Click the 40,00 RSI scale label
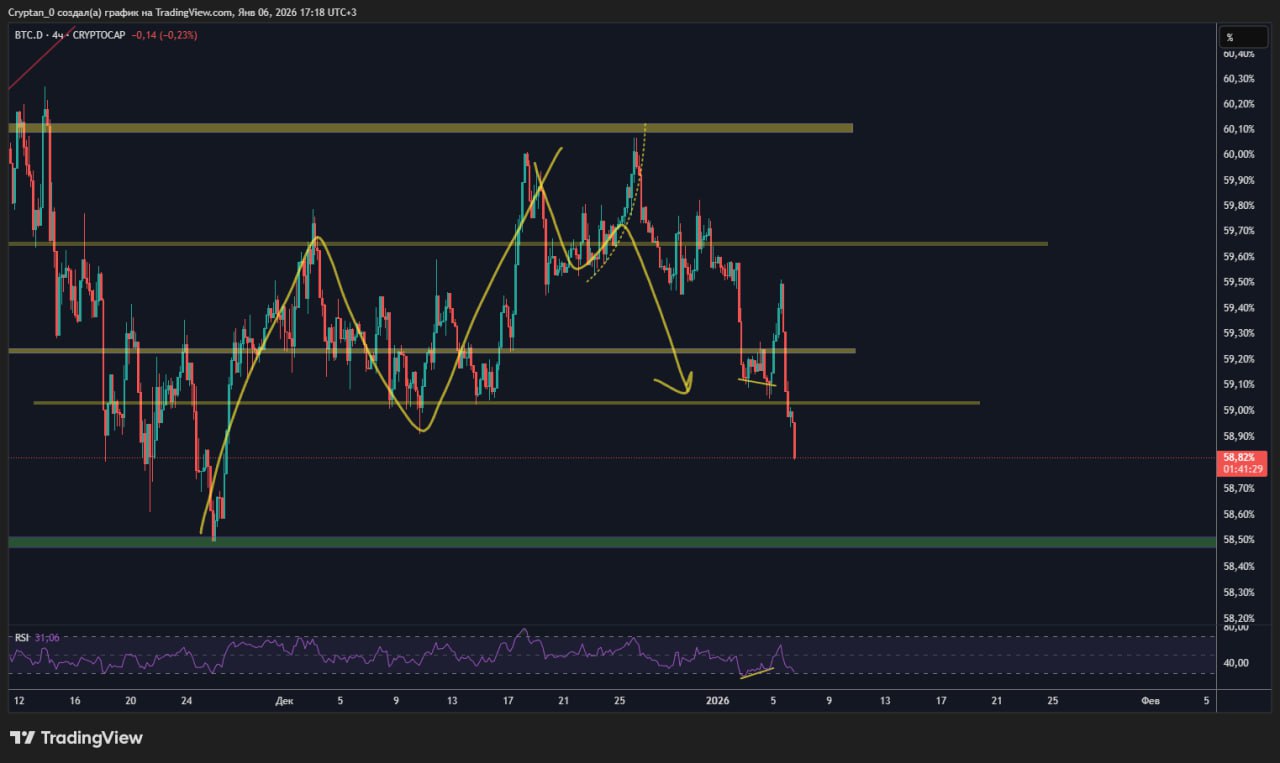This screenshot has width=1280, height=763. click(x=1236, y=662)
